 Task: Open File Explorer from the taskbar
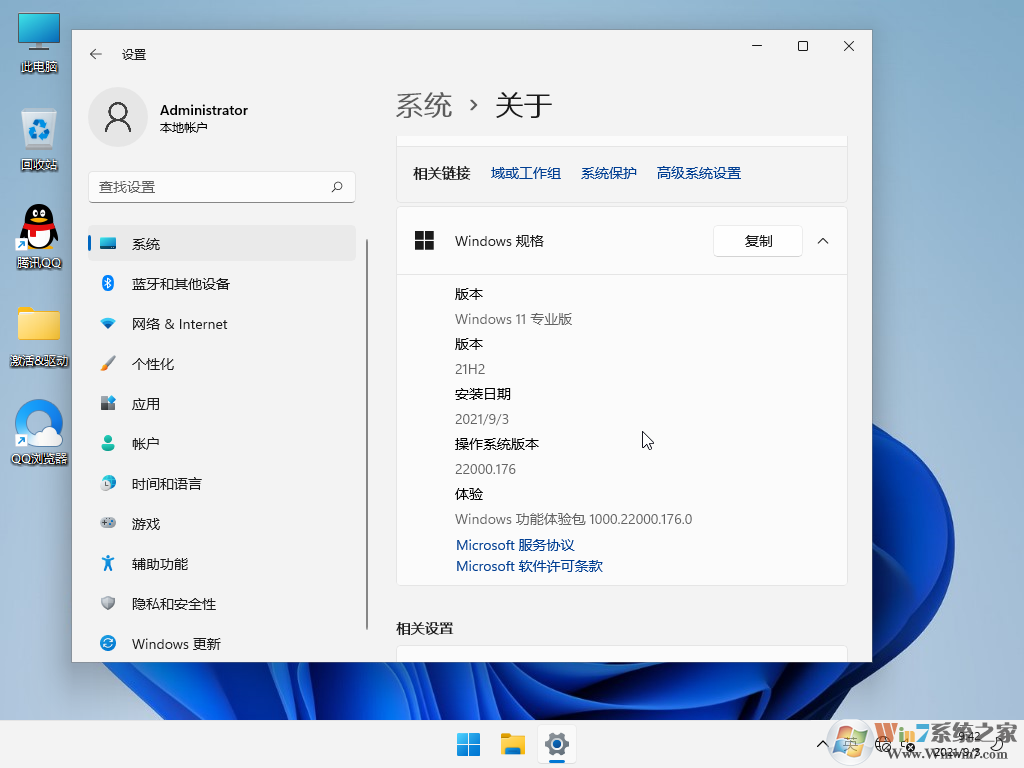point(512,744)
